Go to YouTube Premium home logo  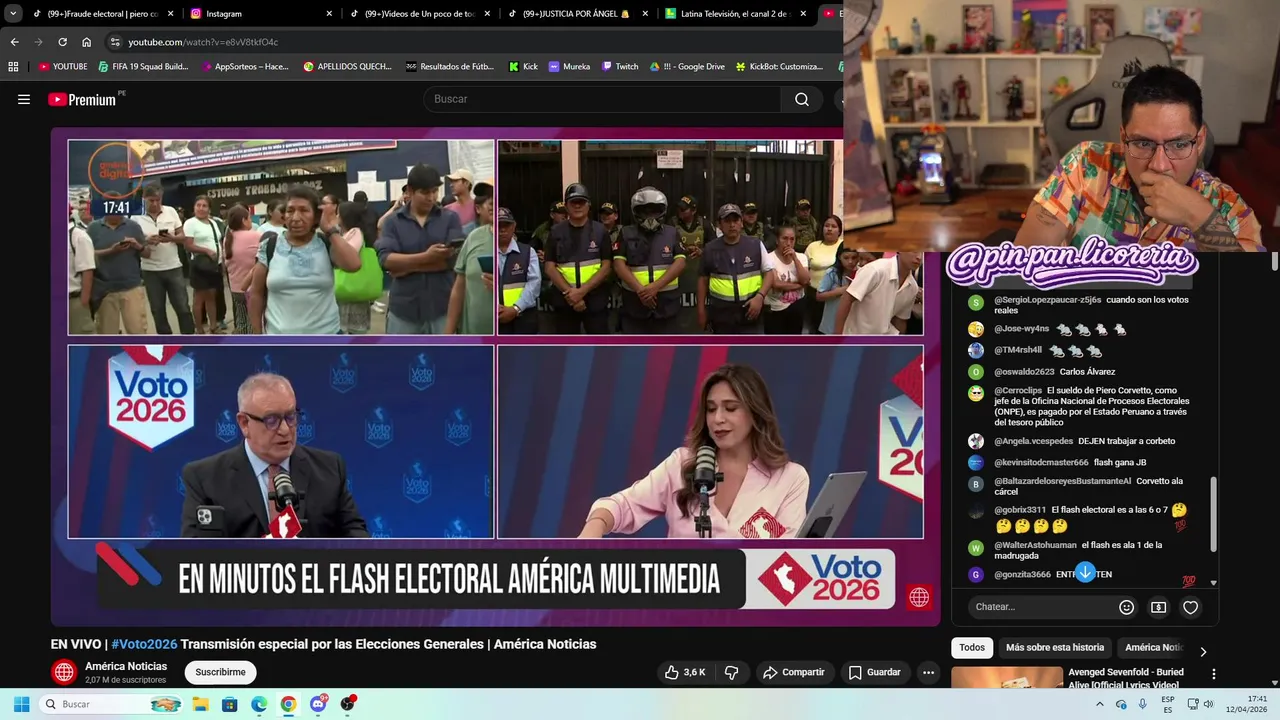82,99
